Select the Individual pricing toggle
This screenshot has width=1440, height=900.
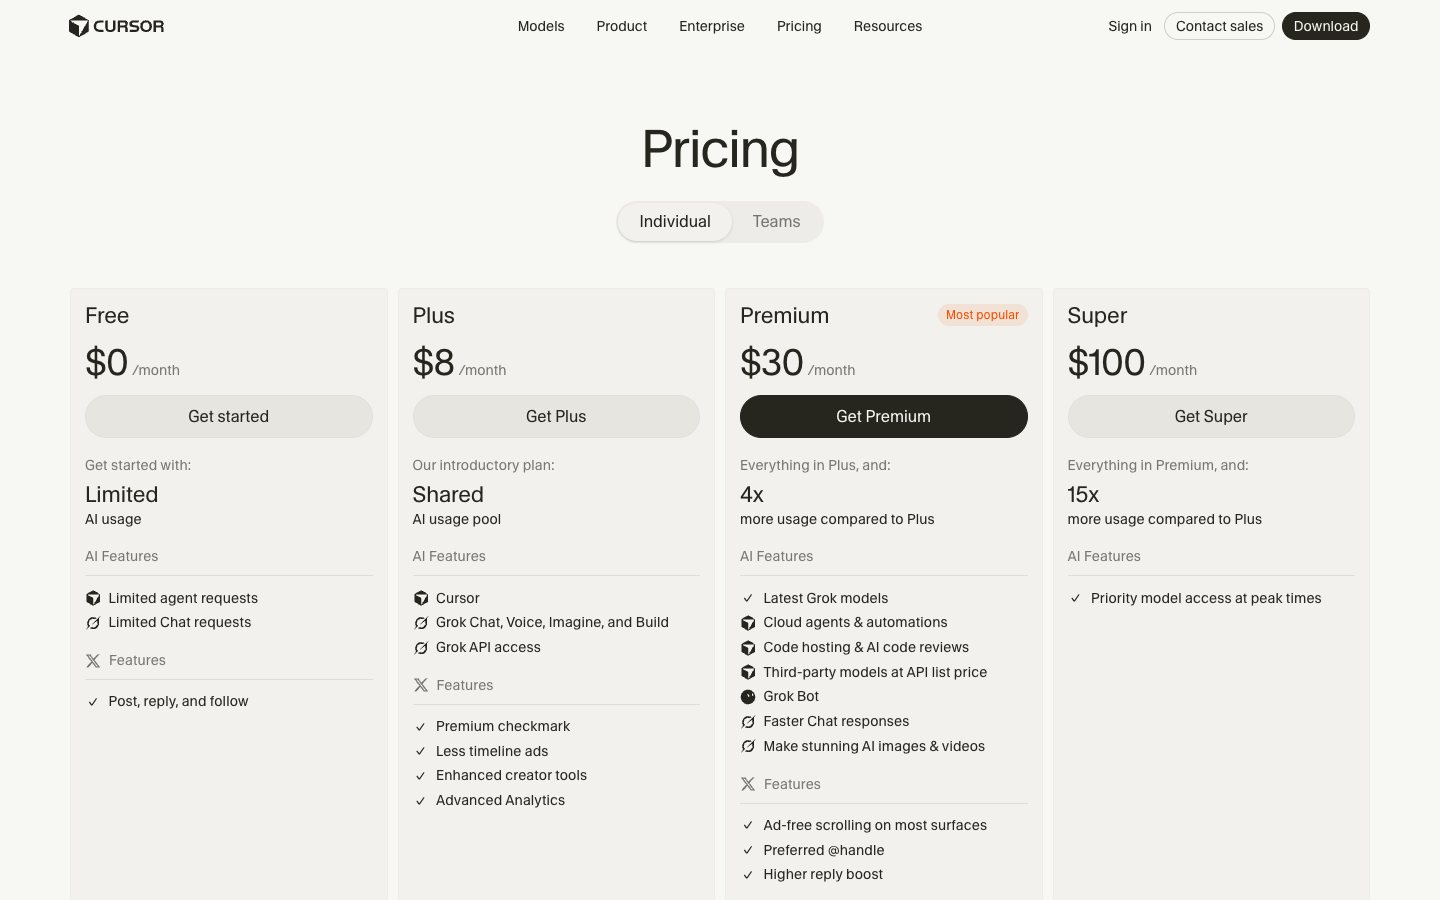[x=675, y=222]
